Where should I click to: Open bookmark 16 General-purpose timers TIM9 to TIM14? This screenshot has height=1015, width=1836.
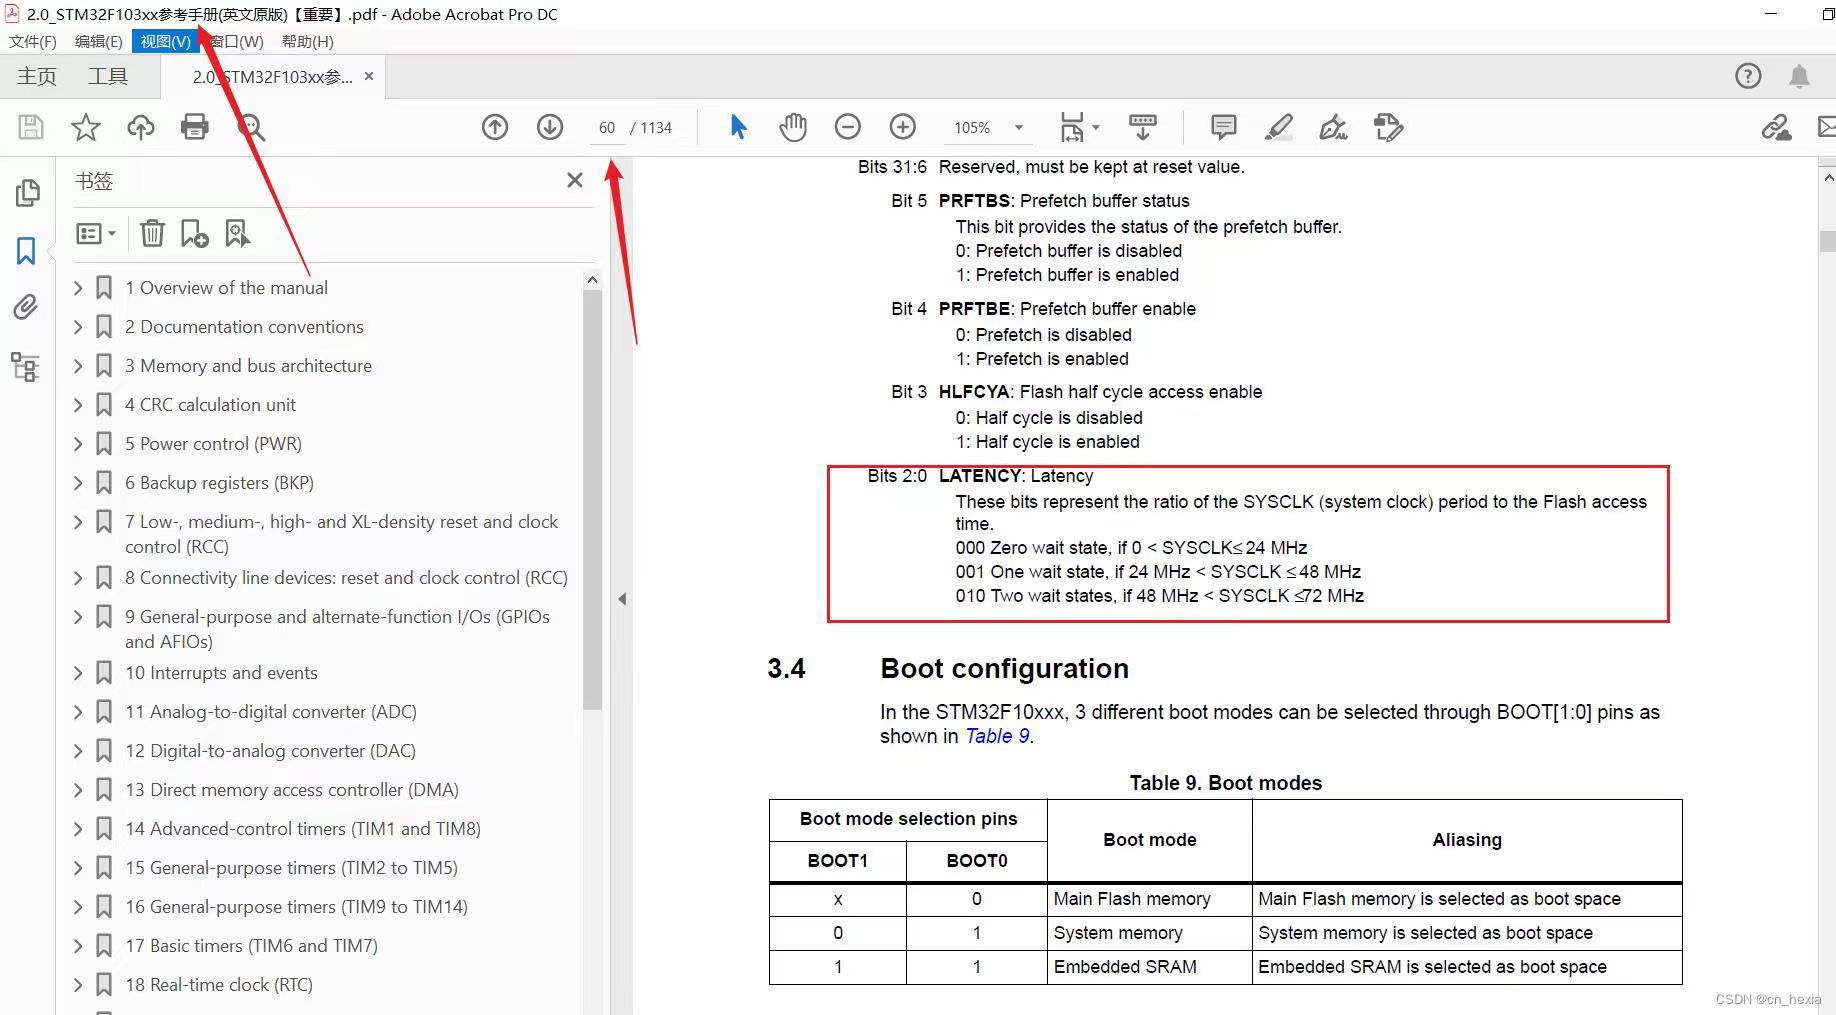point(296,907)
